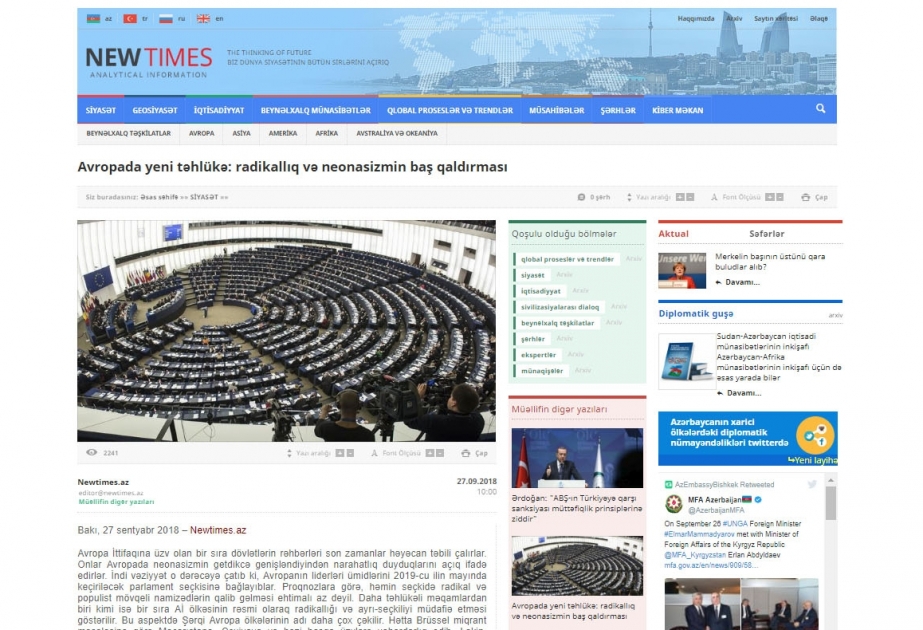Click the New Times logo
The image size is (923, 630).
point(149,62)
